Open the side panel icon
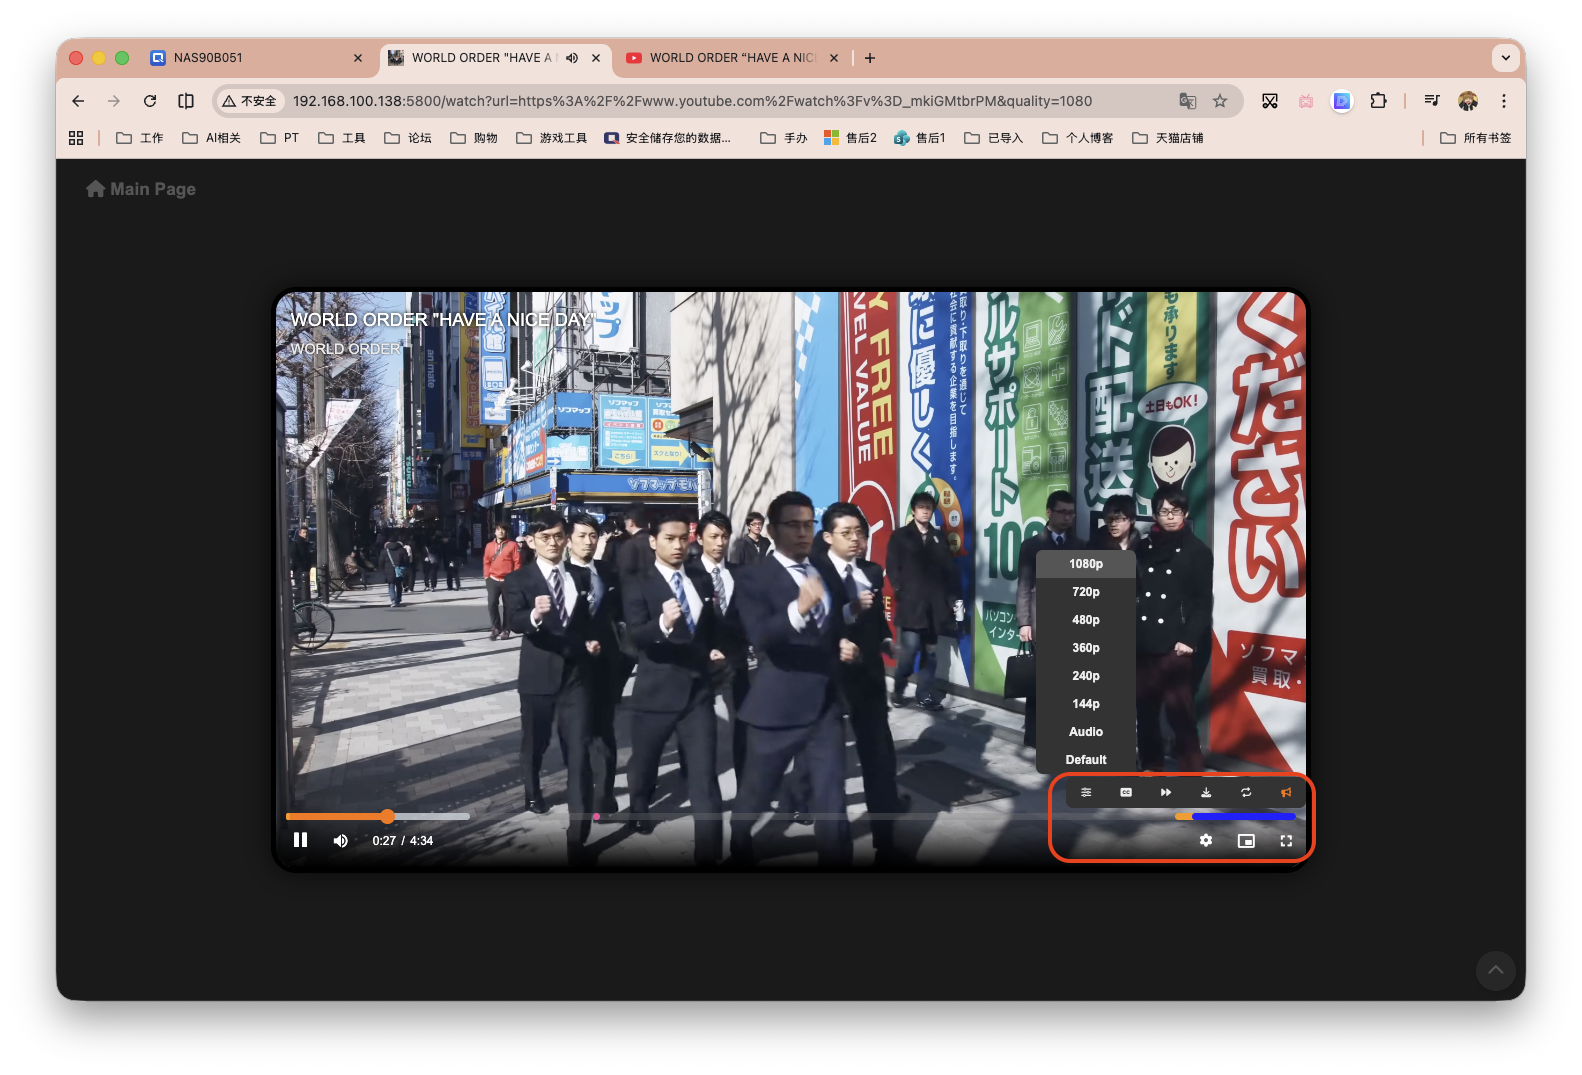Image resolution: width=1582 pixels, height=1075 pixels. click(x=186, y=101)
